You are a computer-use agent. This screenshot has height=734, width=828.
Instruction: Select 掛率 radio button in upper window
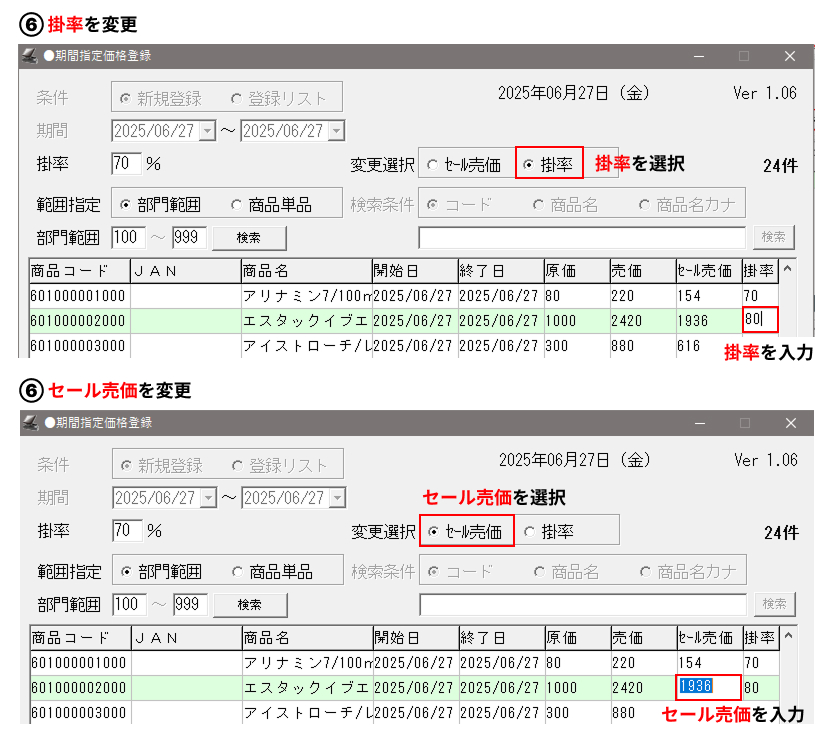pyautogui.click(x=528, y=164)
